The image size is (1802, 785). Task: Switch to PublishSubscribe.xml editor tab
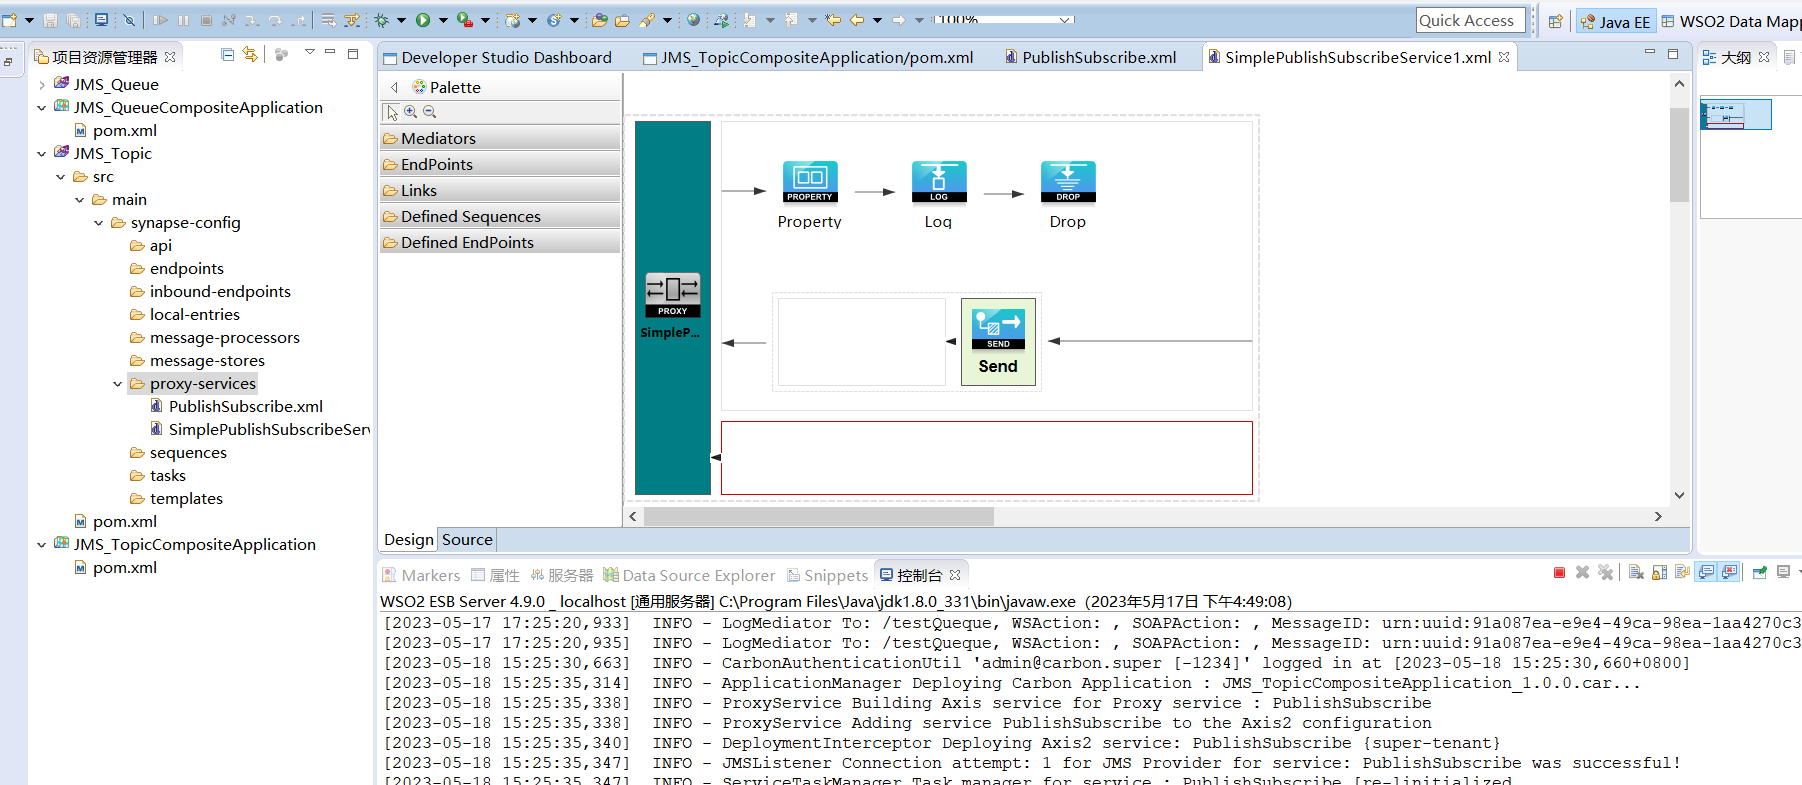tap(1091, 58)
